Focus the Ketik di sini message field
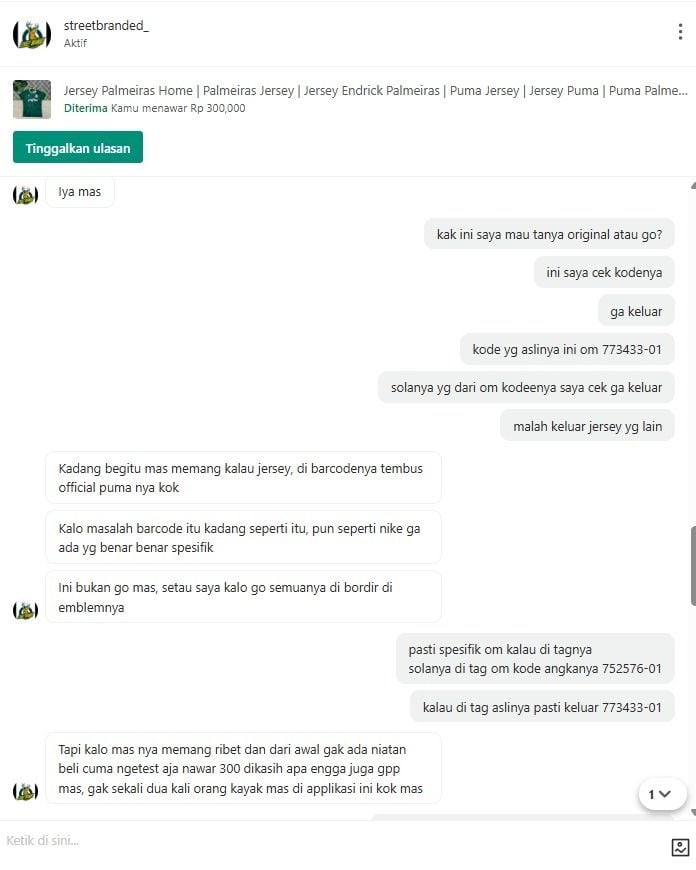Viewport: 696px width, 870px height. (x=333, y=841)
